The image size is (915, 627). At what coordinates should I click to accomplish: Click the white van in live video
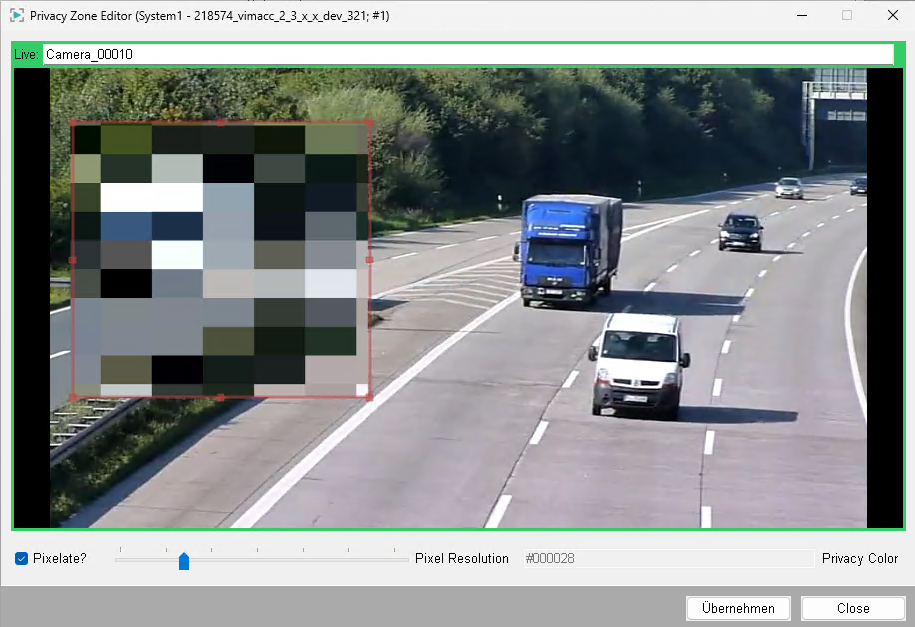638,366
